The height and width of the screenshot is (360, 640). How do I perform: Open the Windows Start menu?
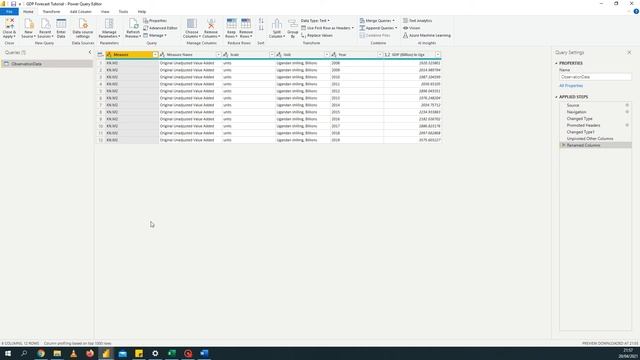tap(8, 353)
